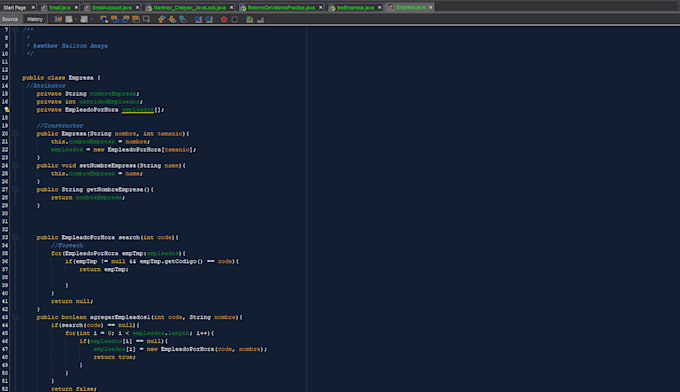Close the Empresa.java tab
This screenshot has height=392, width=680.
pos(431,7)
